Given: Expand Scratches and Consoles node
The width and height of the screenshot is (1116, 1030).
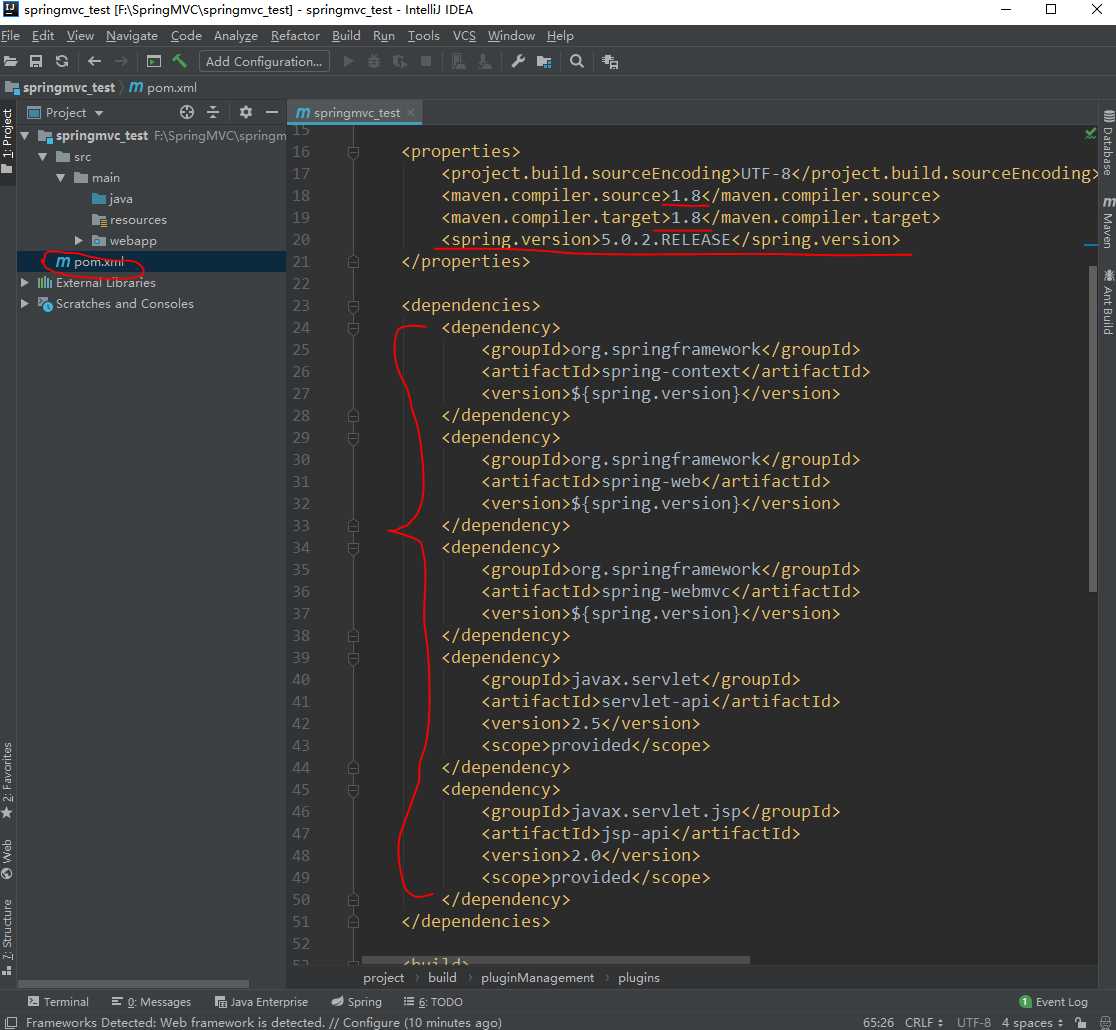Looking at the screenshot, I should point(25,303).
